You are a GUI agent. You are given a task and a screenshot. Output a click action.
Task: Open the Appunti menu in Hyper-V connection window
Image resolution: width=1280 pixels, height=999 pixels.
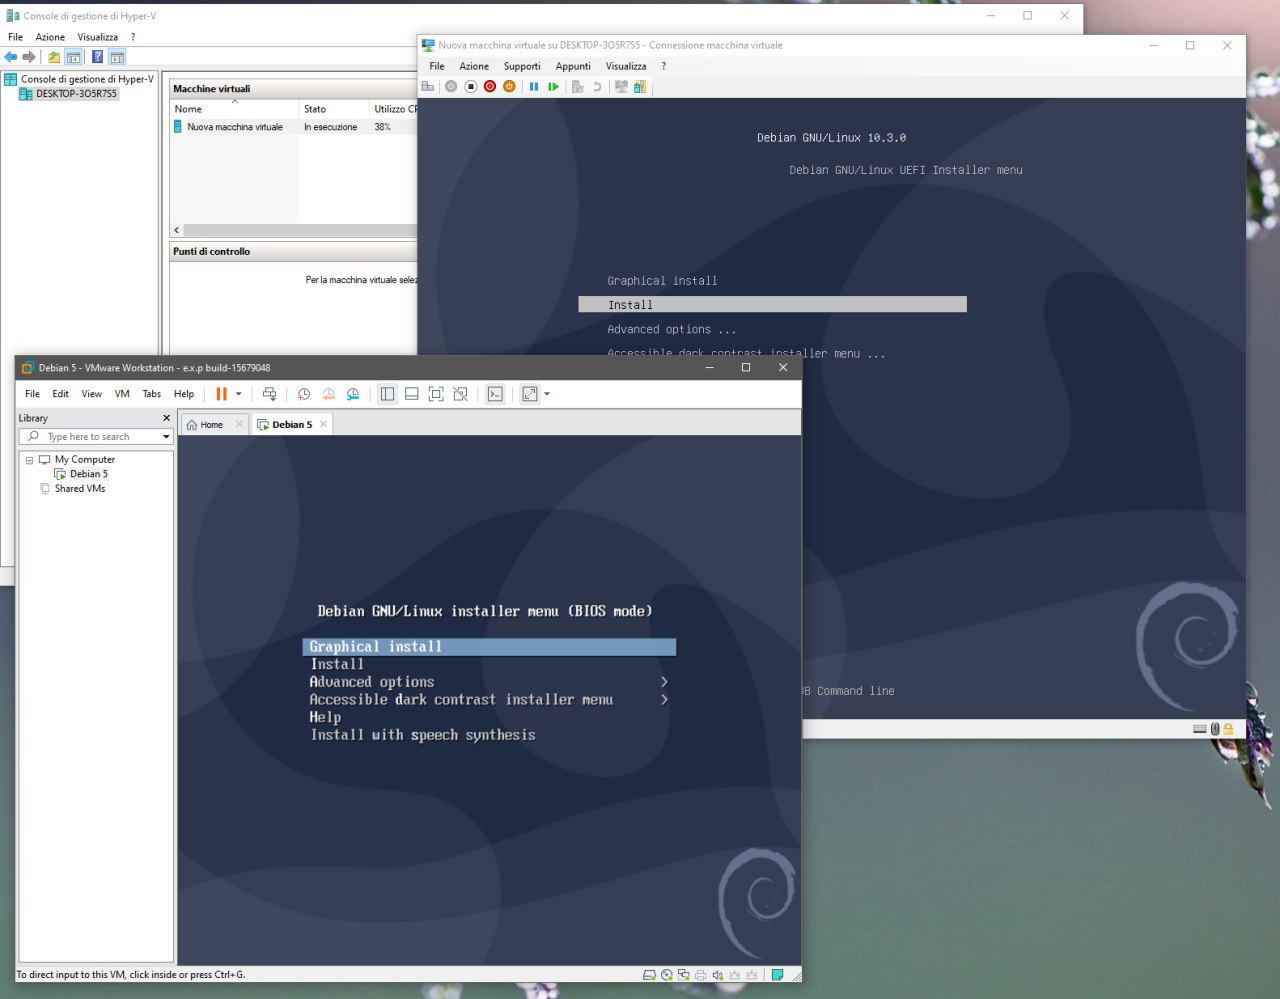tap(573, 66)
